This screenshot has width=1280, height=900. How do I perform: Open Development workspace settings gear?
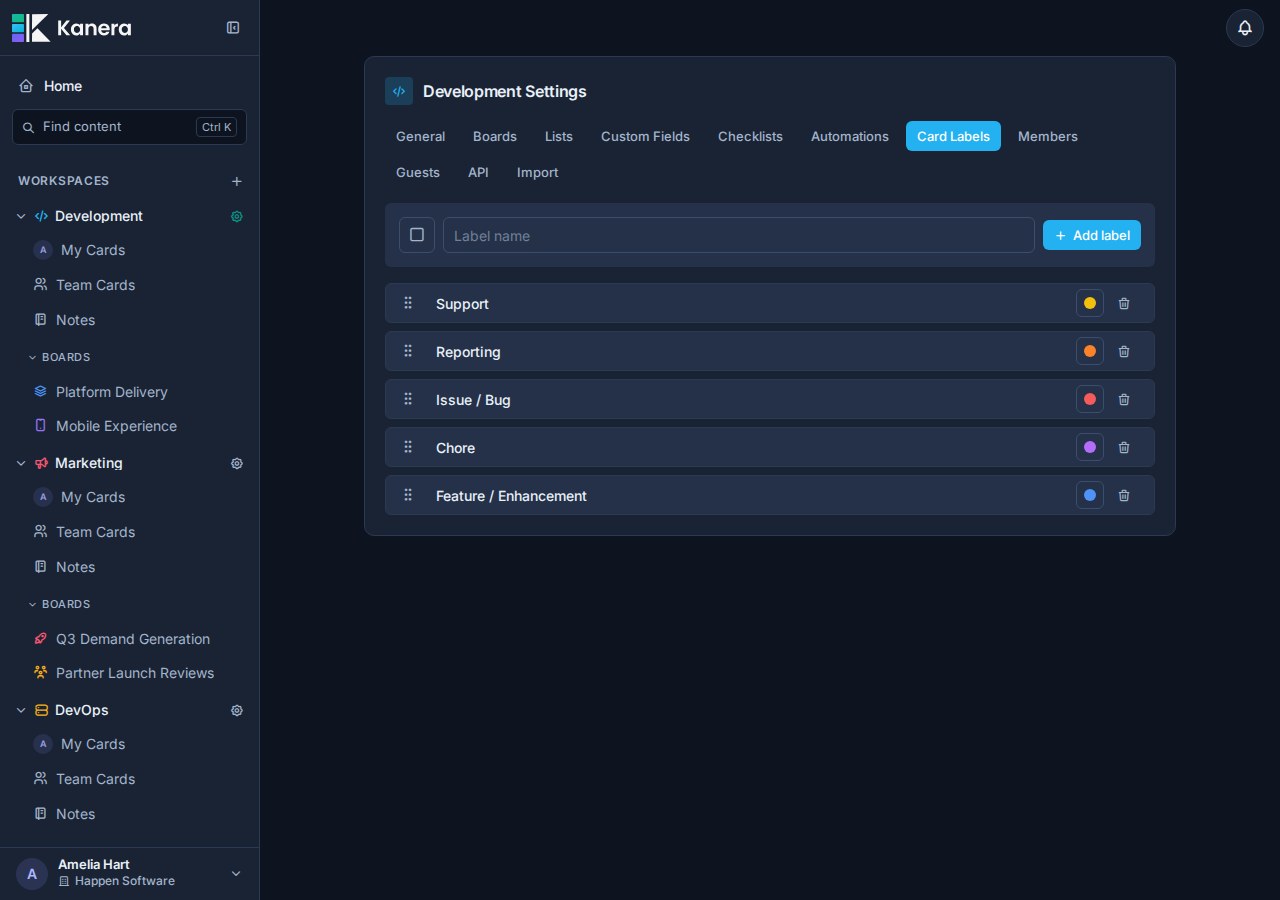(x=237, y=216)
